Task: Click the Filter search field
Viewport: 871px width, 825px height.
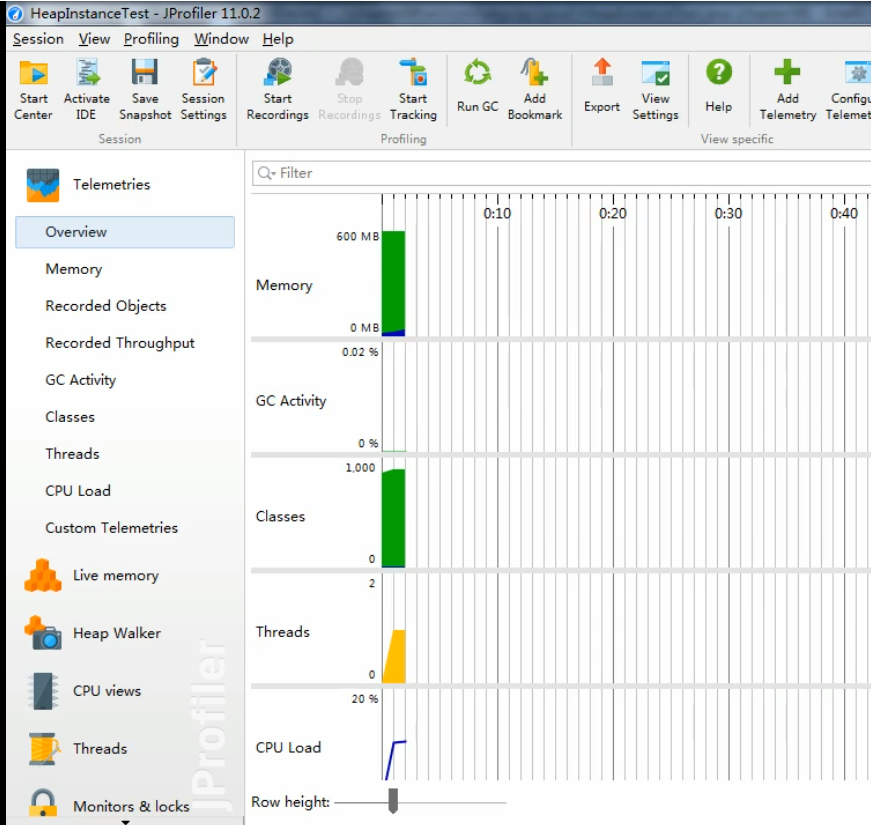Action: point(561,173)
